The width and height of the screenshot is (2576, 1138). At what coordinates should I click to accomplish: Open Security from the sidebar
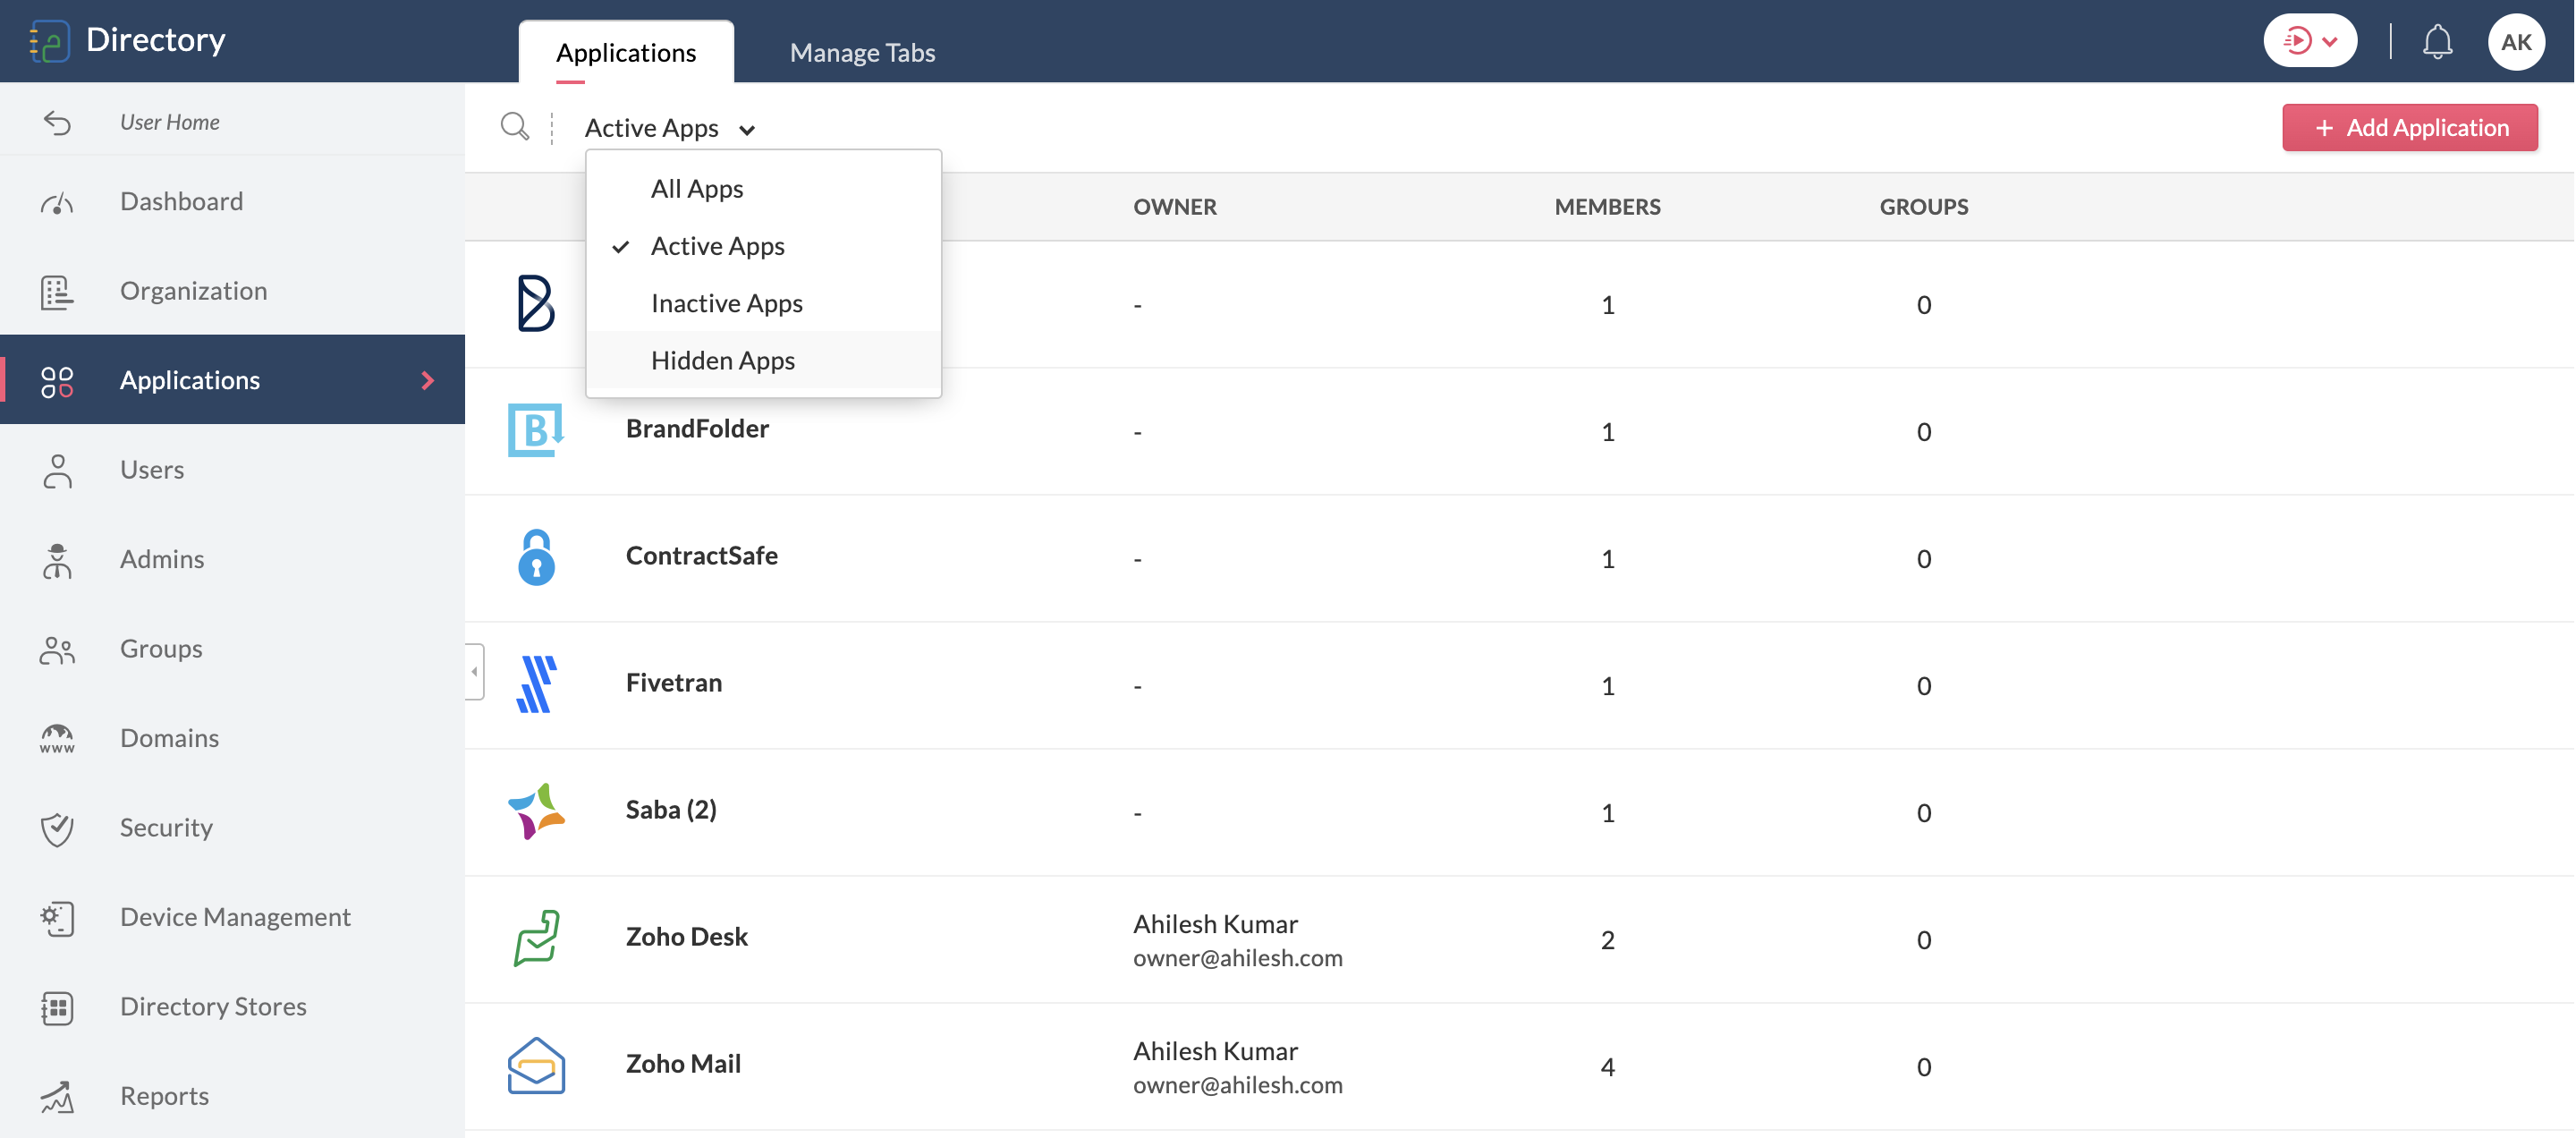(166, 827)
